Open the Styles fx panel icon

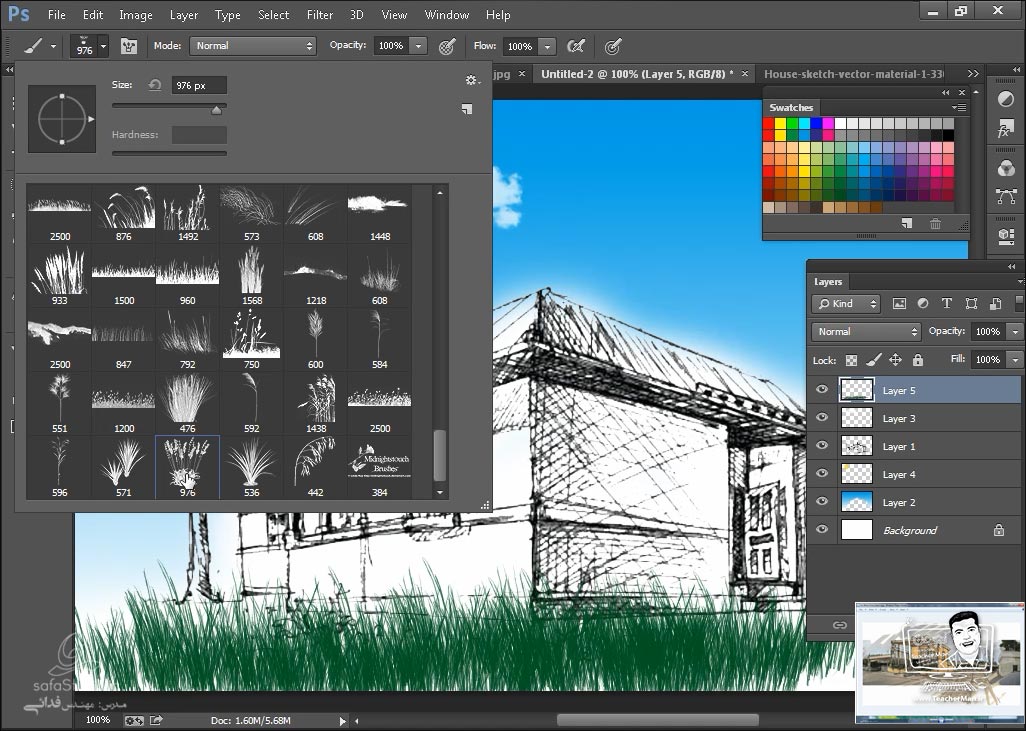[1006, 129]
